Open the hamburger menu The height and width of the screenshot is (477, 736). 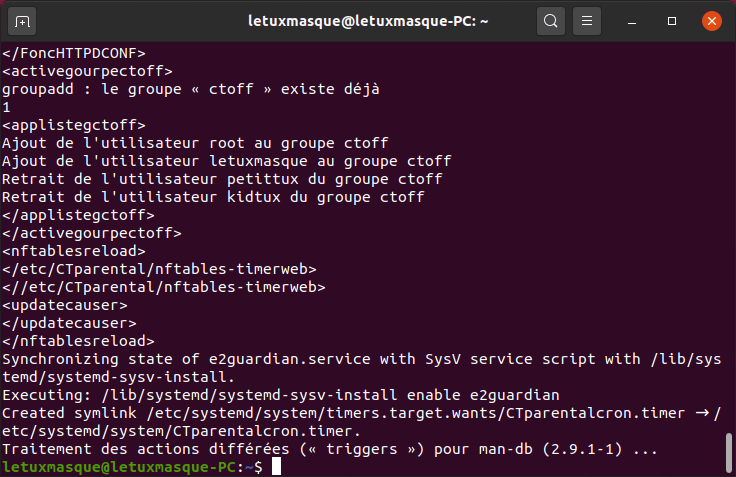[x=587, y=21]
